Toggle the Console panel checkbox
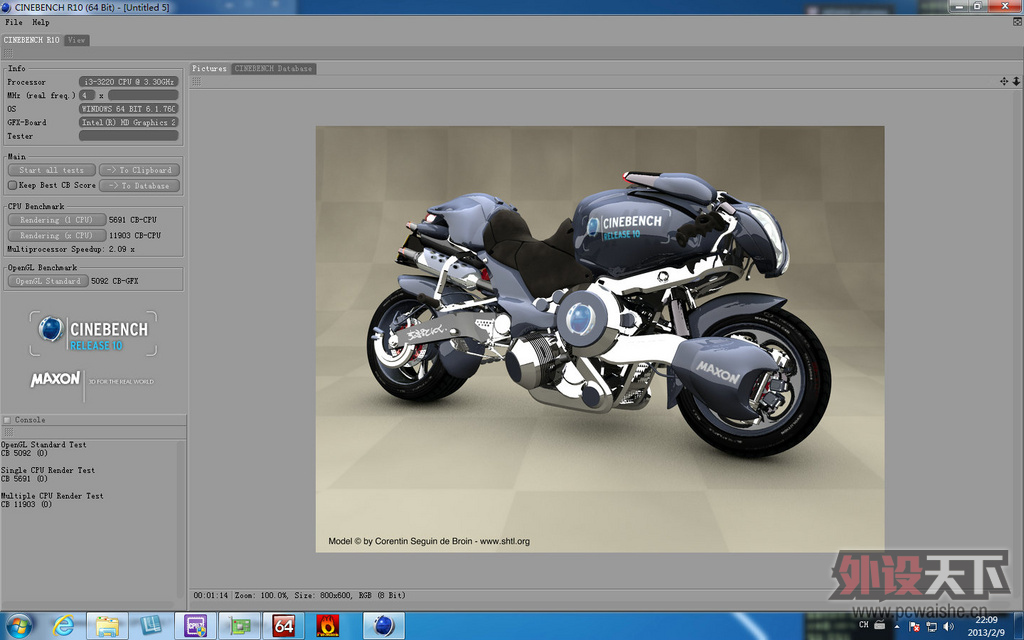The width and height of the screenshot is (1024, 640). pyautogui.click(x=7, y=420)
